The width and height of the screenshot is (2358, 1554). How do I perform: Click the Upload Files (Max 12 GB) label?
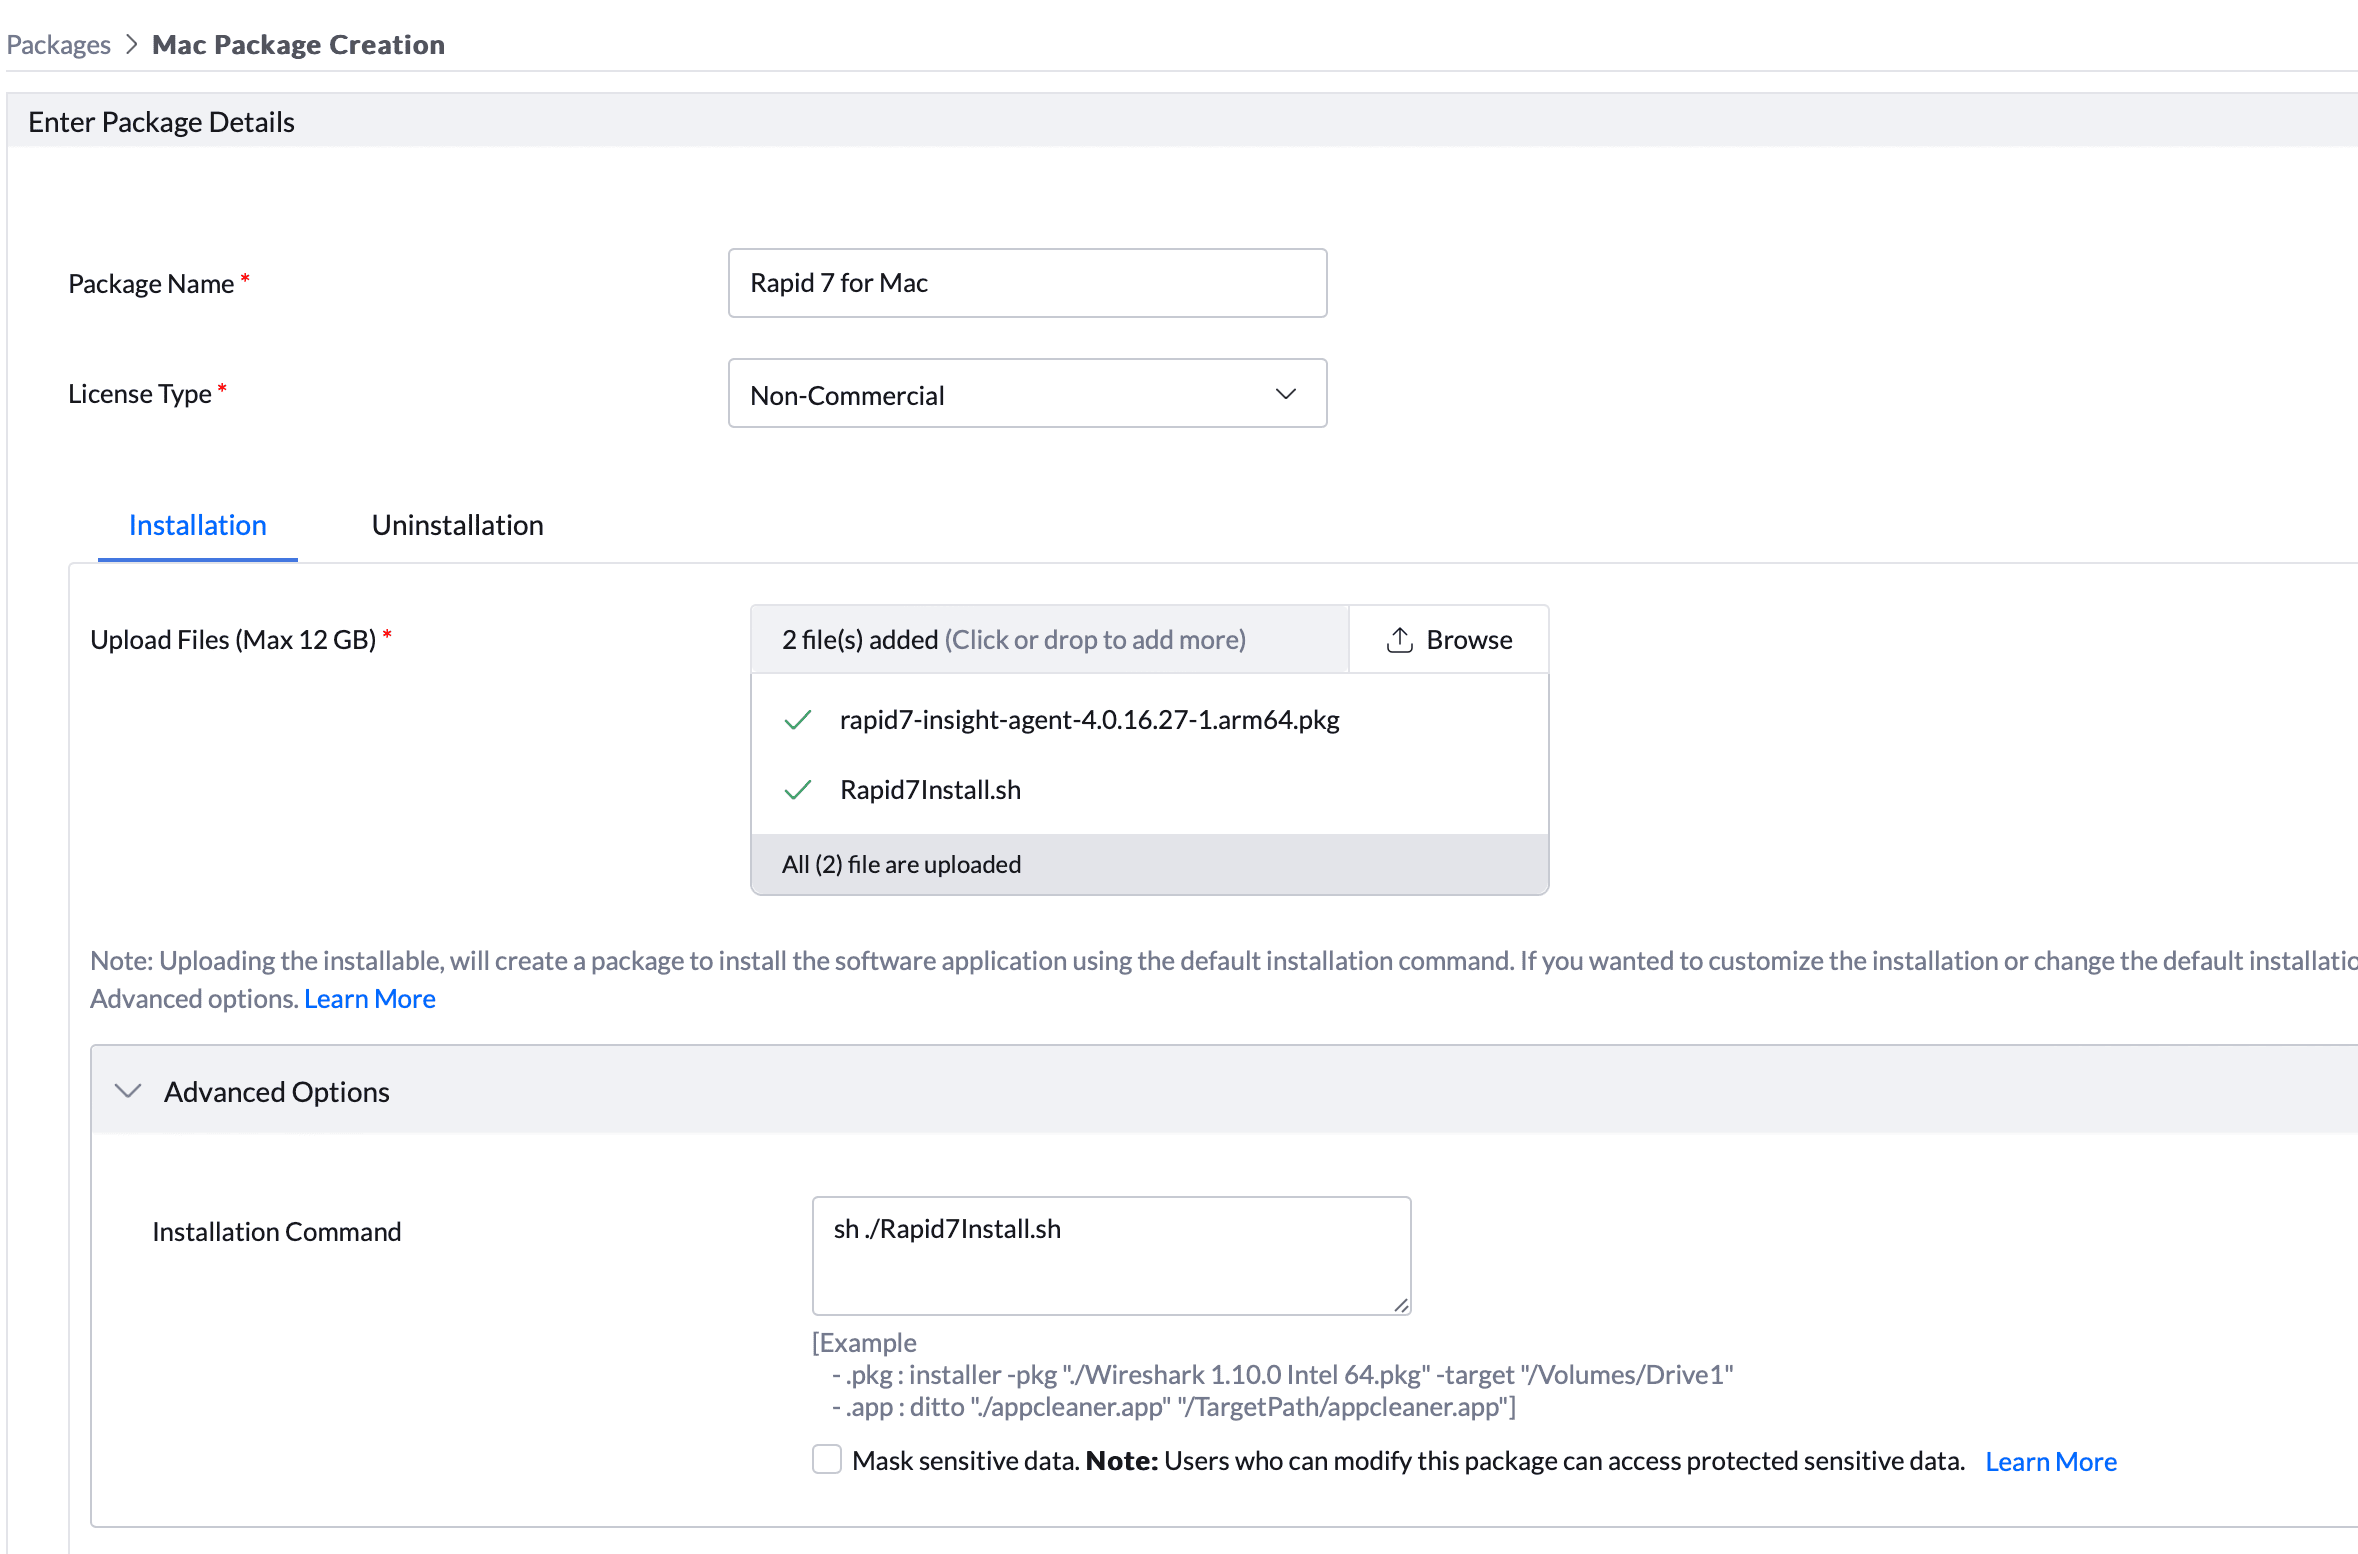pos(233,640)
